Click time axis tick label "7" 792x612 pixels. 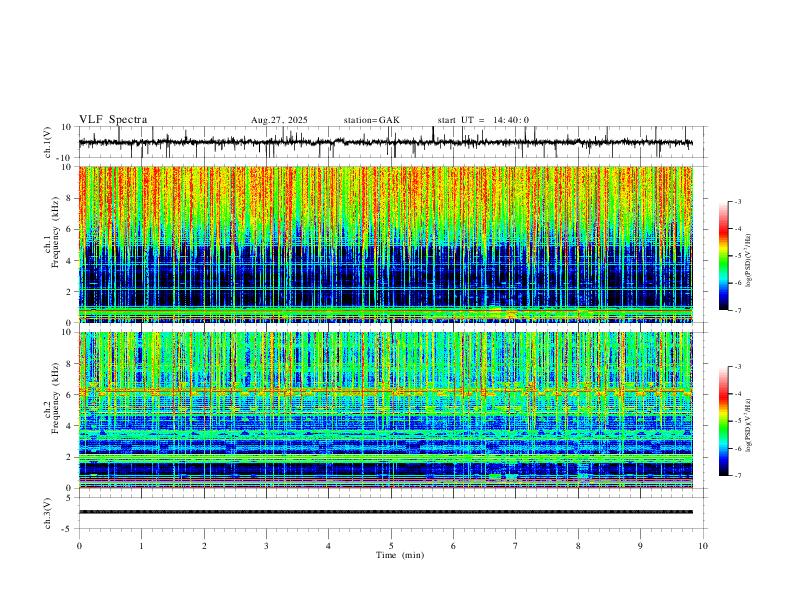point(516,546)
